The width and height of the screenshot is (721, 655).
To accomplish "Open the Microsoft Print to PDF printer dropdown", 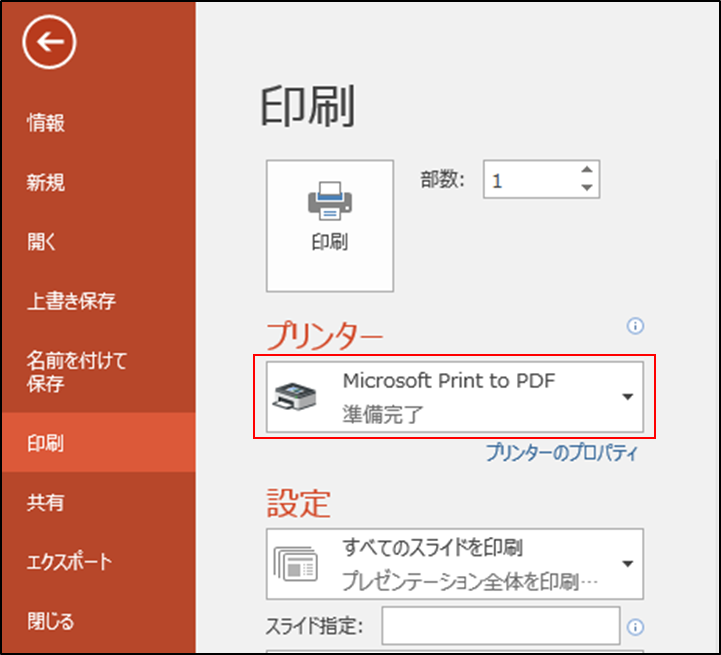I will (x=455, y=397).
